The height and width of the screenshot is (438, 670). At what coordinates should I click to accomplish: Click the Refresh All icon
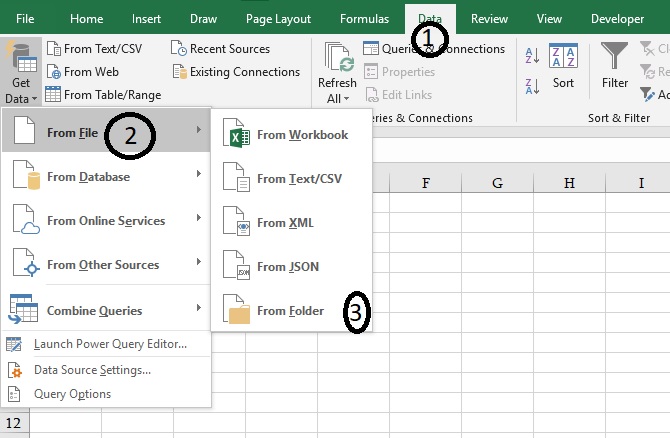tap(338, 57)
